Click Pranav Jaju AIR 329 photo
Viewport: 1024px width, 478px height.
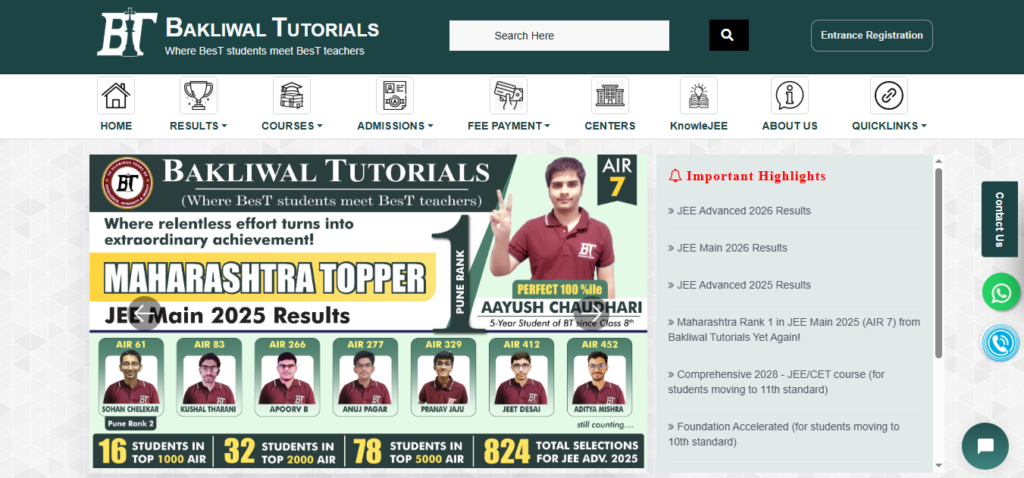point(443,379)
